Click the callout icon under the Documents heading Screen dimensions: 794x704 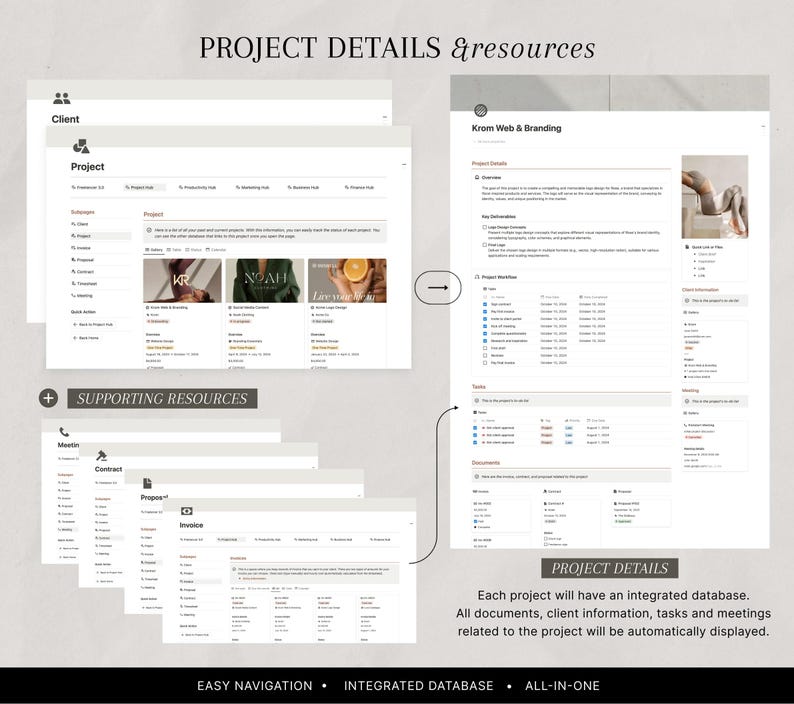coord(477,477)
